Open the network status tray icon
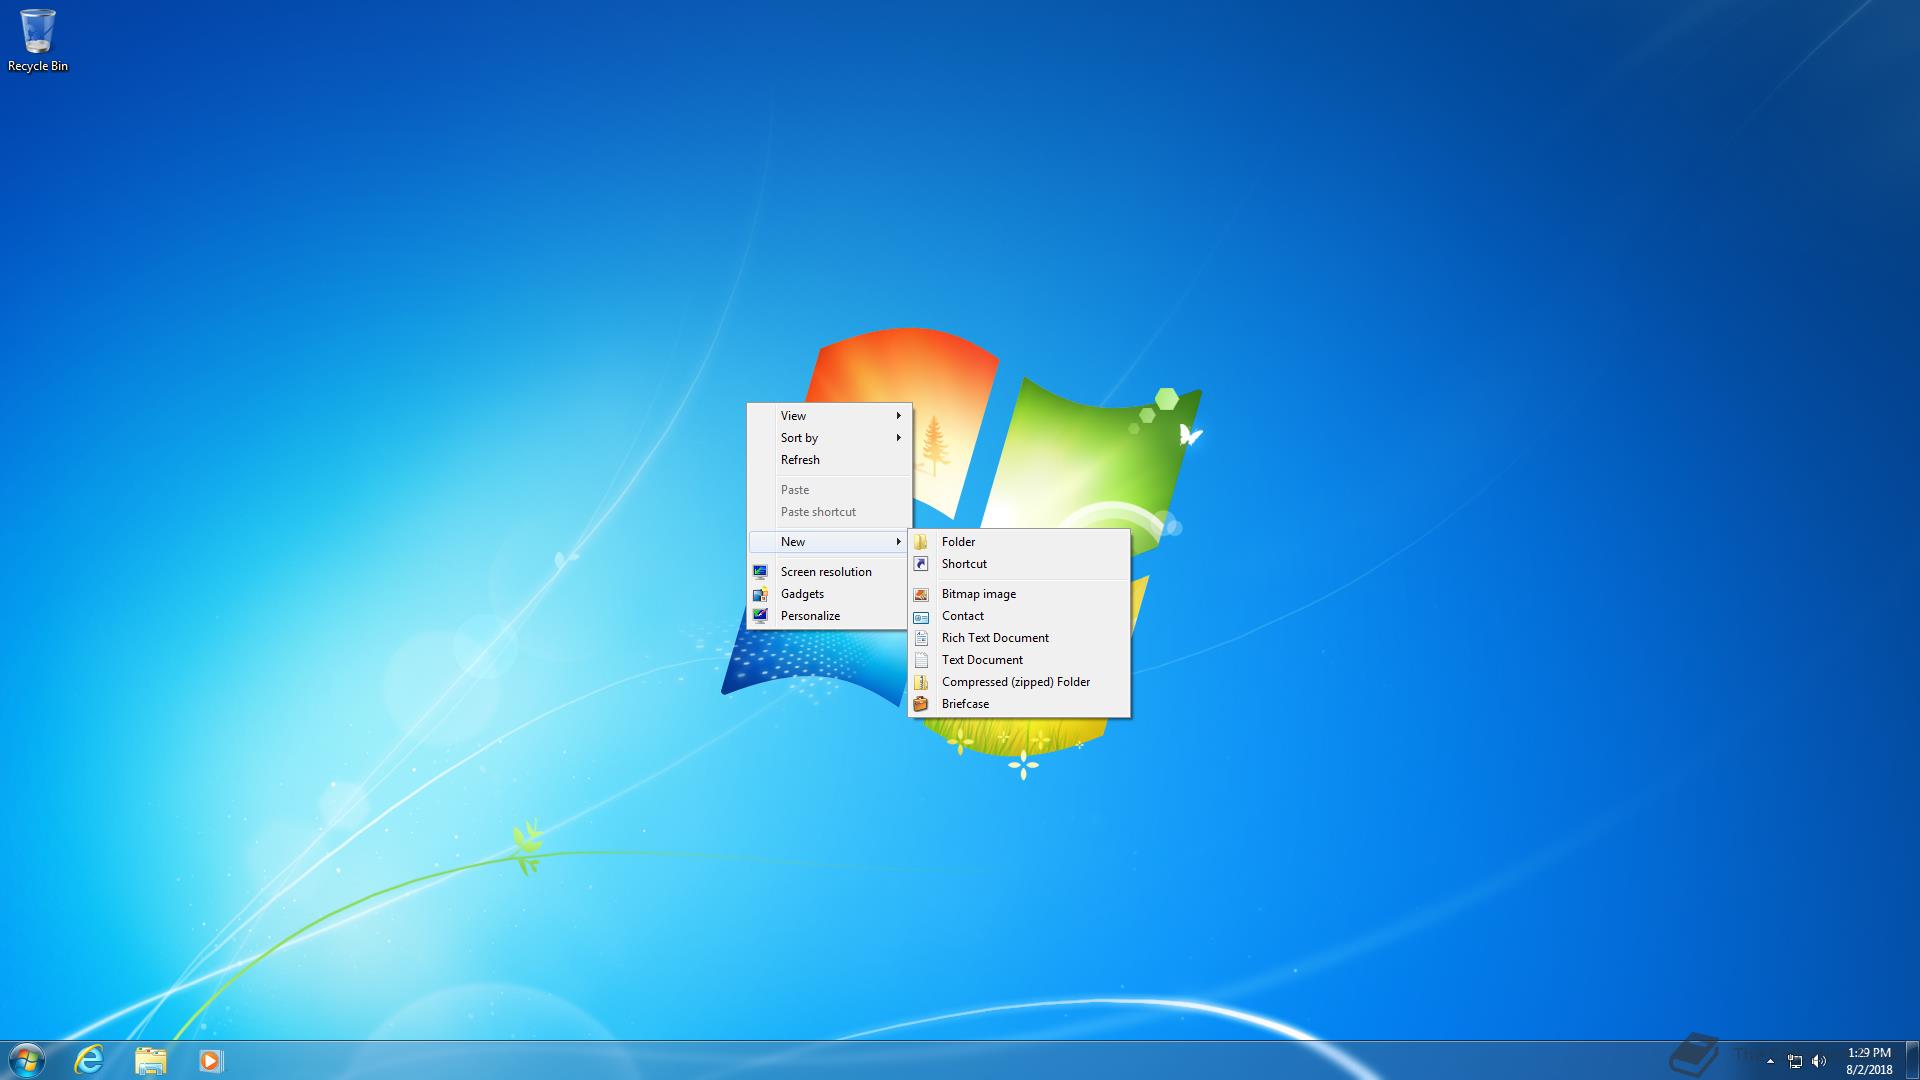Viewport: 1920px width, 1080px height. tap(1795, 1061)
